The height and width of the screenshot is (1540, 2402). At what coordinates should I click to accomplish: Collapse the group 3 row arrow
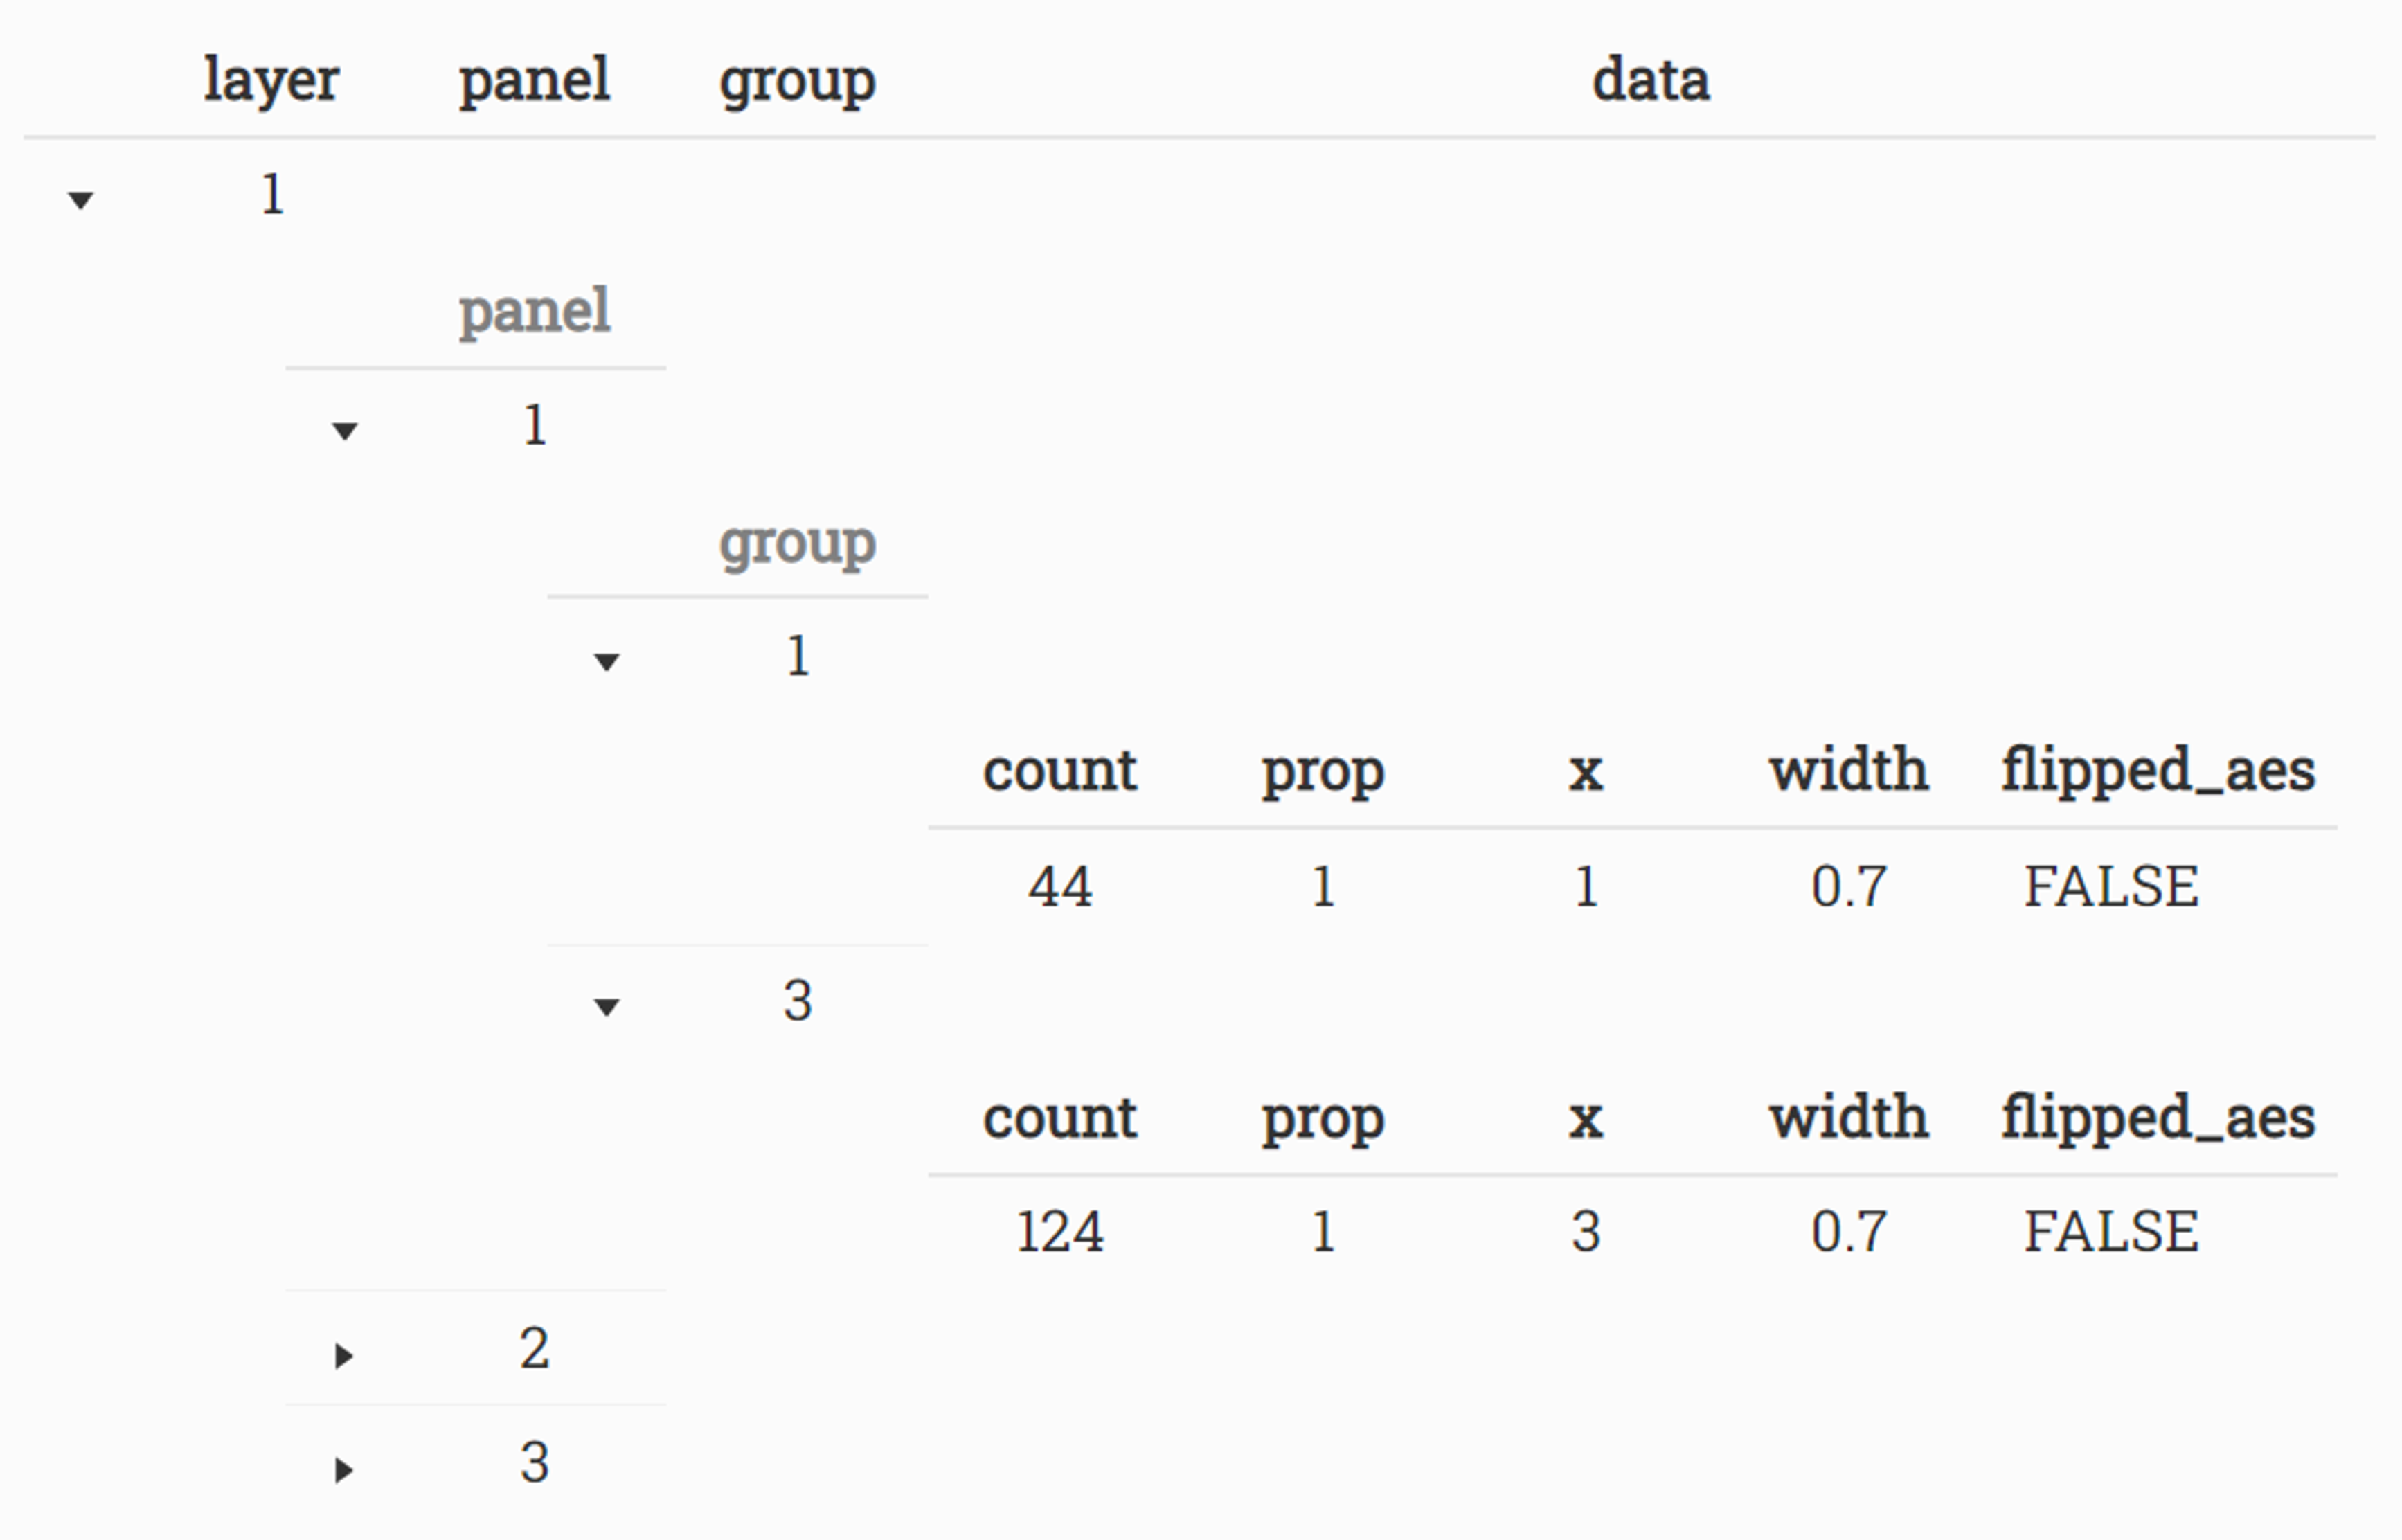tap(607, 1006)
